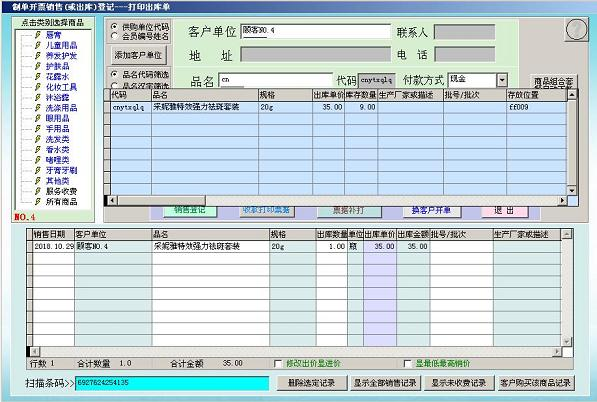Click the 销售登记 button

click(190, 211)
